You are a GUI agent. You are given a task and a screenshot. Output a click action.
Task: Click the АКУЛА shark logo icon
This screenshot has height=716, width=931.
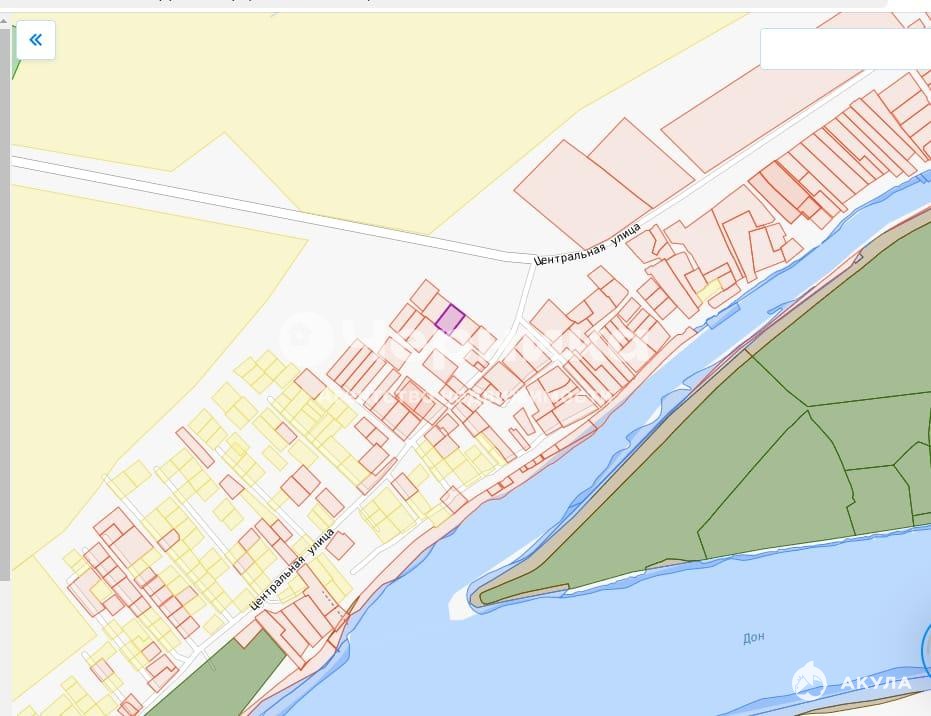pos(809,682)
